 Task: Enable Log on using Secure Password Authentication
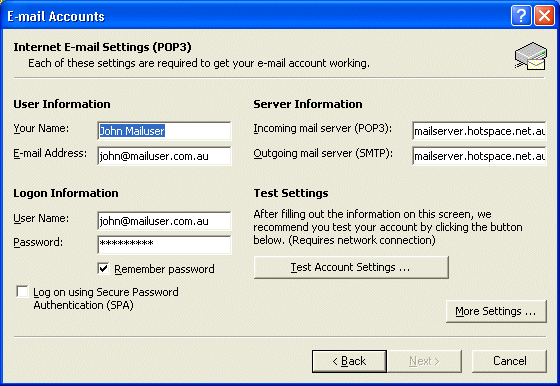click(22, 291)
